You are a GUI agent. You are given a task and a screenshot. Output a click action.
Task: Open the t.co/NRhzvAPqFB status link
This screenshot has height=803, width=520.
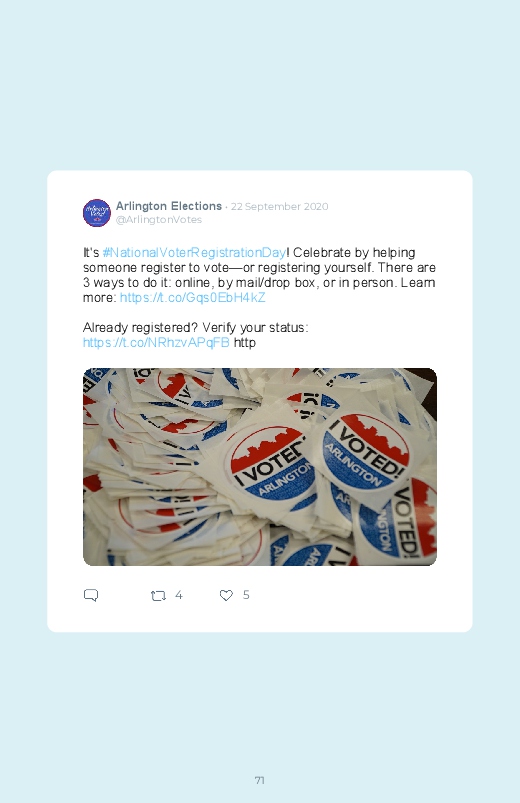point(156,343)
